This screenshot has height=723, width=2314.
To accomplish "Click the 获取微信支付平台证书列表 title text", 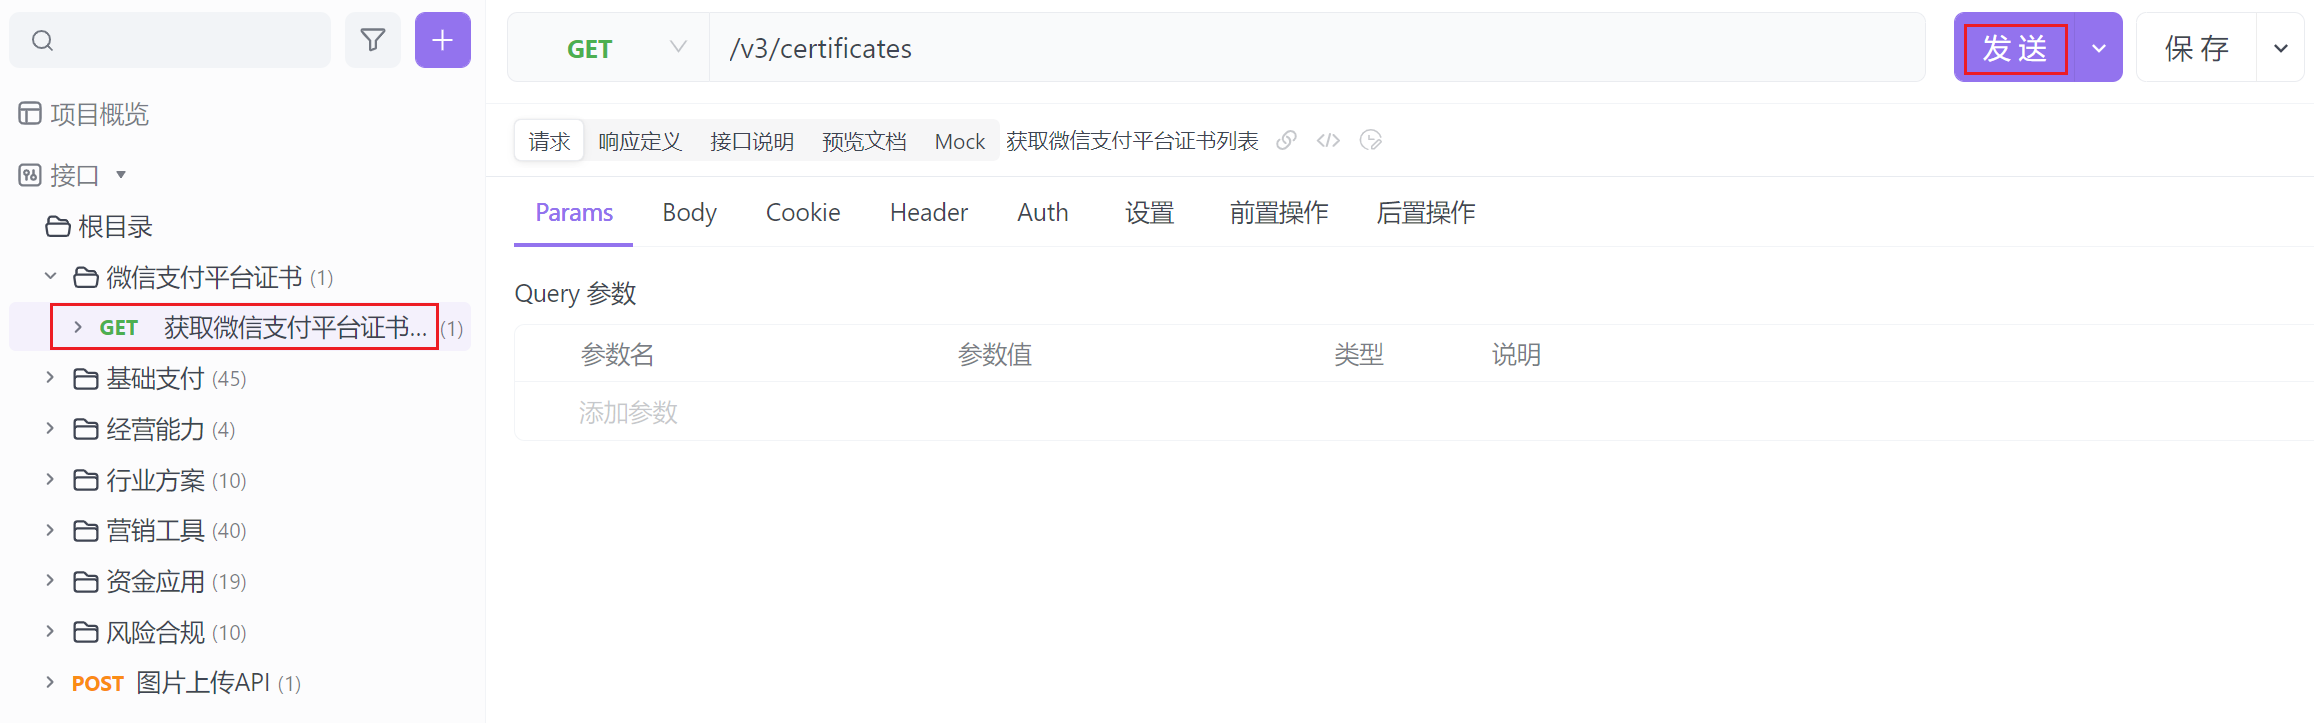I will pos(1132,141).
